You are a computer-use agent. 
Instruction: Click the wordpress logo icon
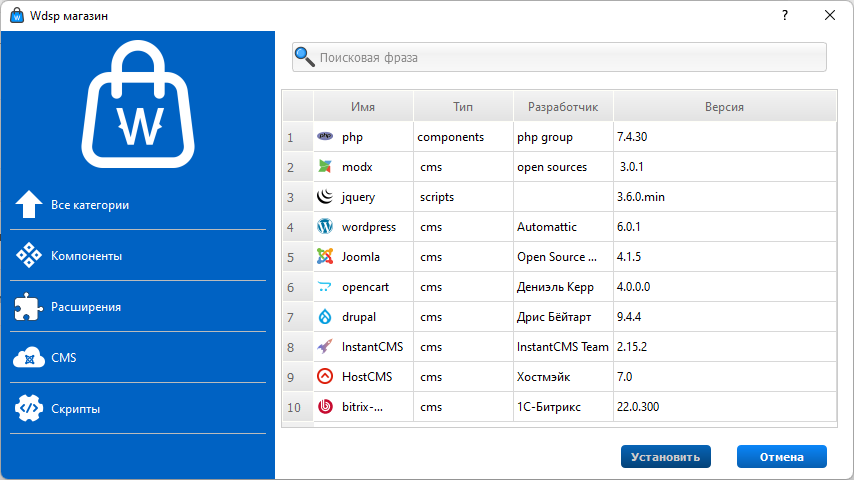click(x=325, y=226)
